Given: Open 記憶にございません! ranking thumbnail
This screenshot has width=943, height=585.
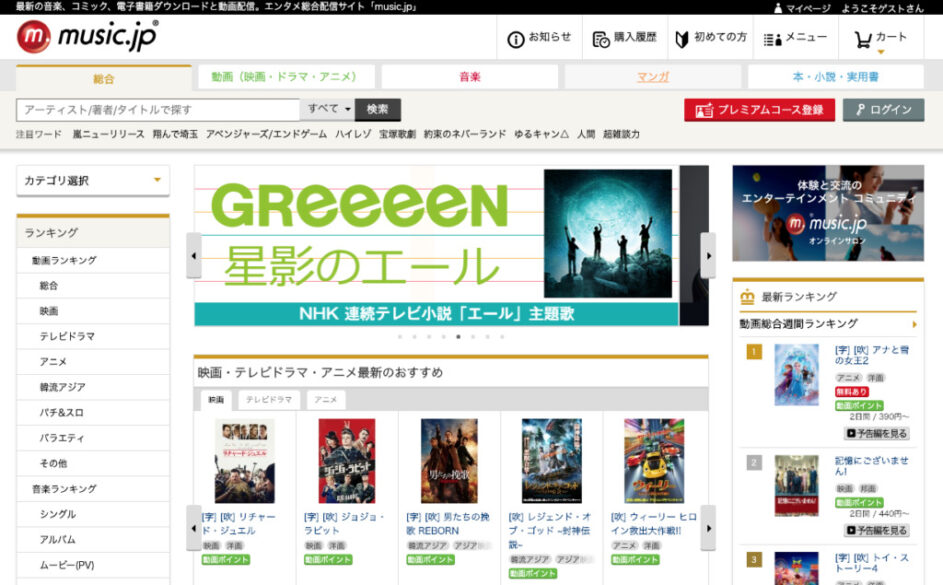Looking at the screenshot, I should 796,486.
